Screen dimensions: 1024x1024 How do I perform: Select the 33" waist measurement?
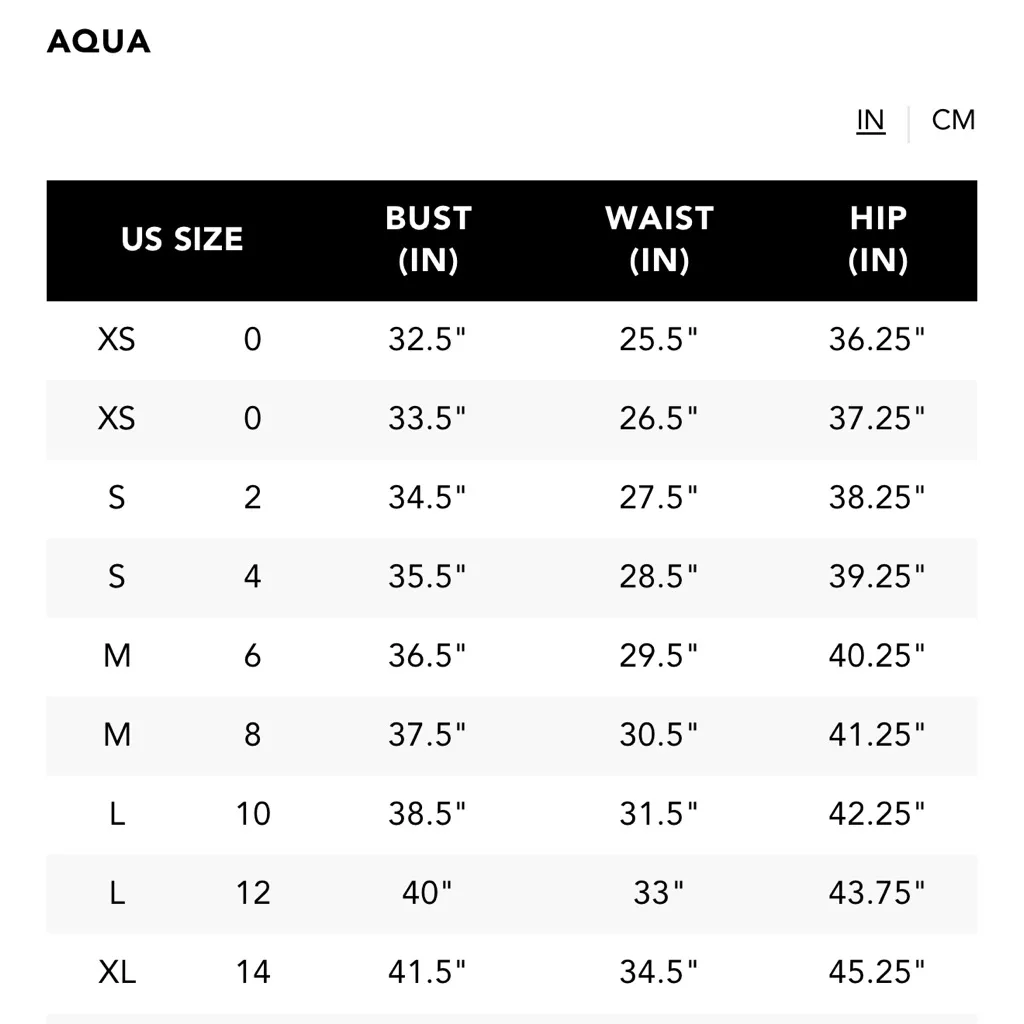click(659, 893)
